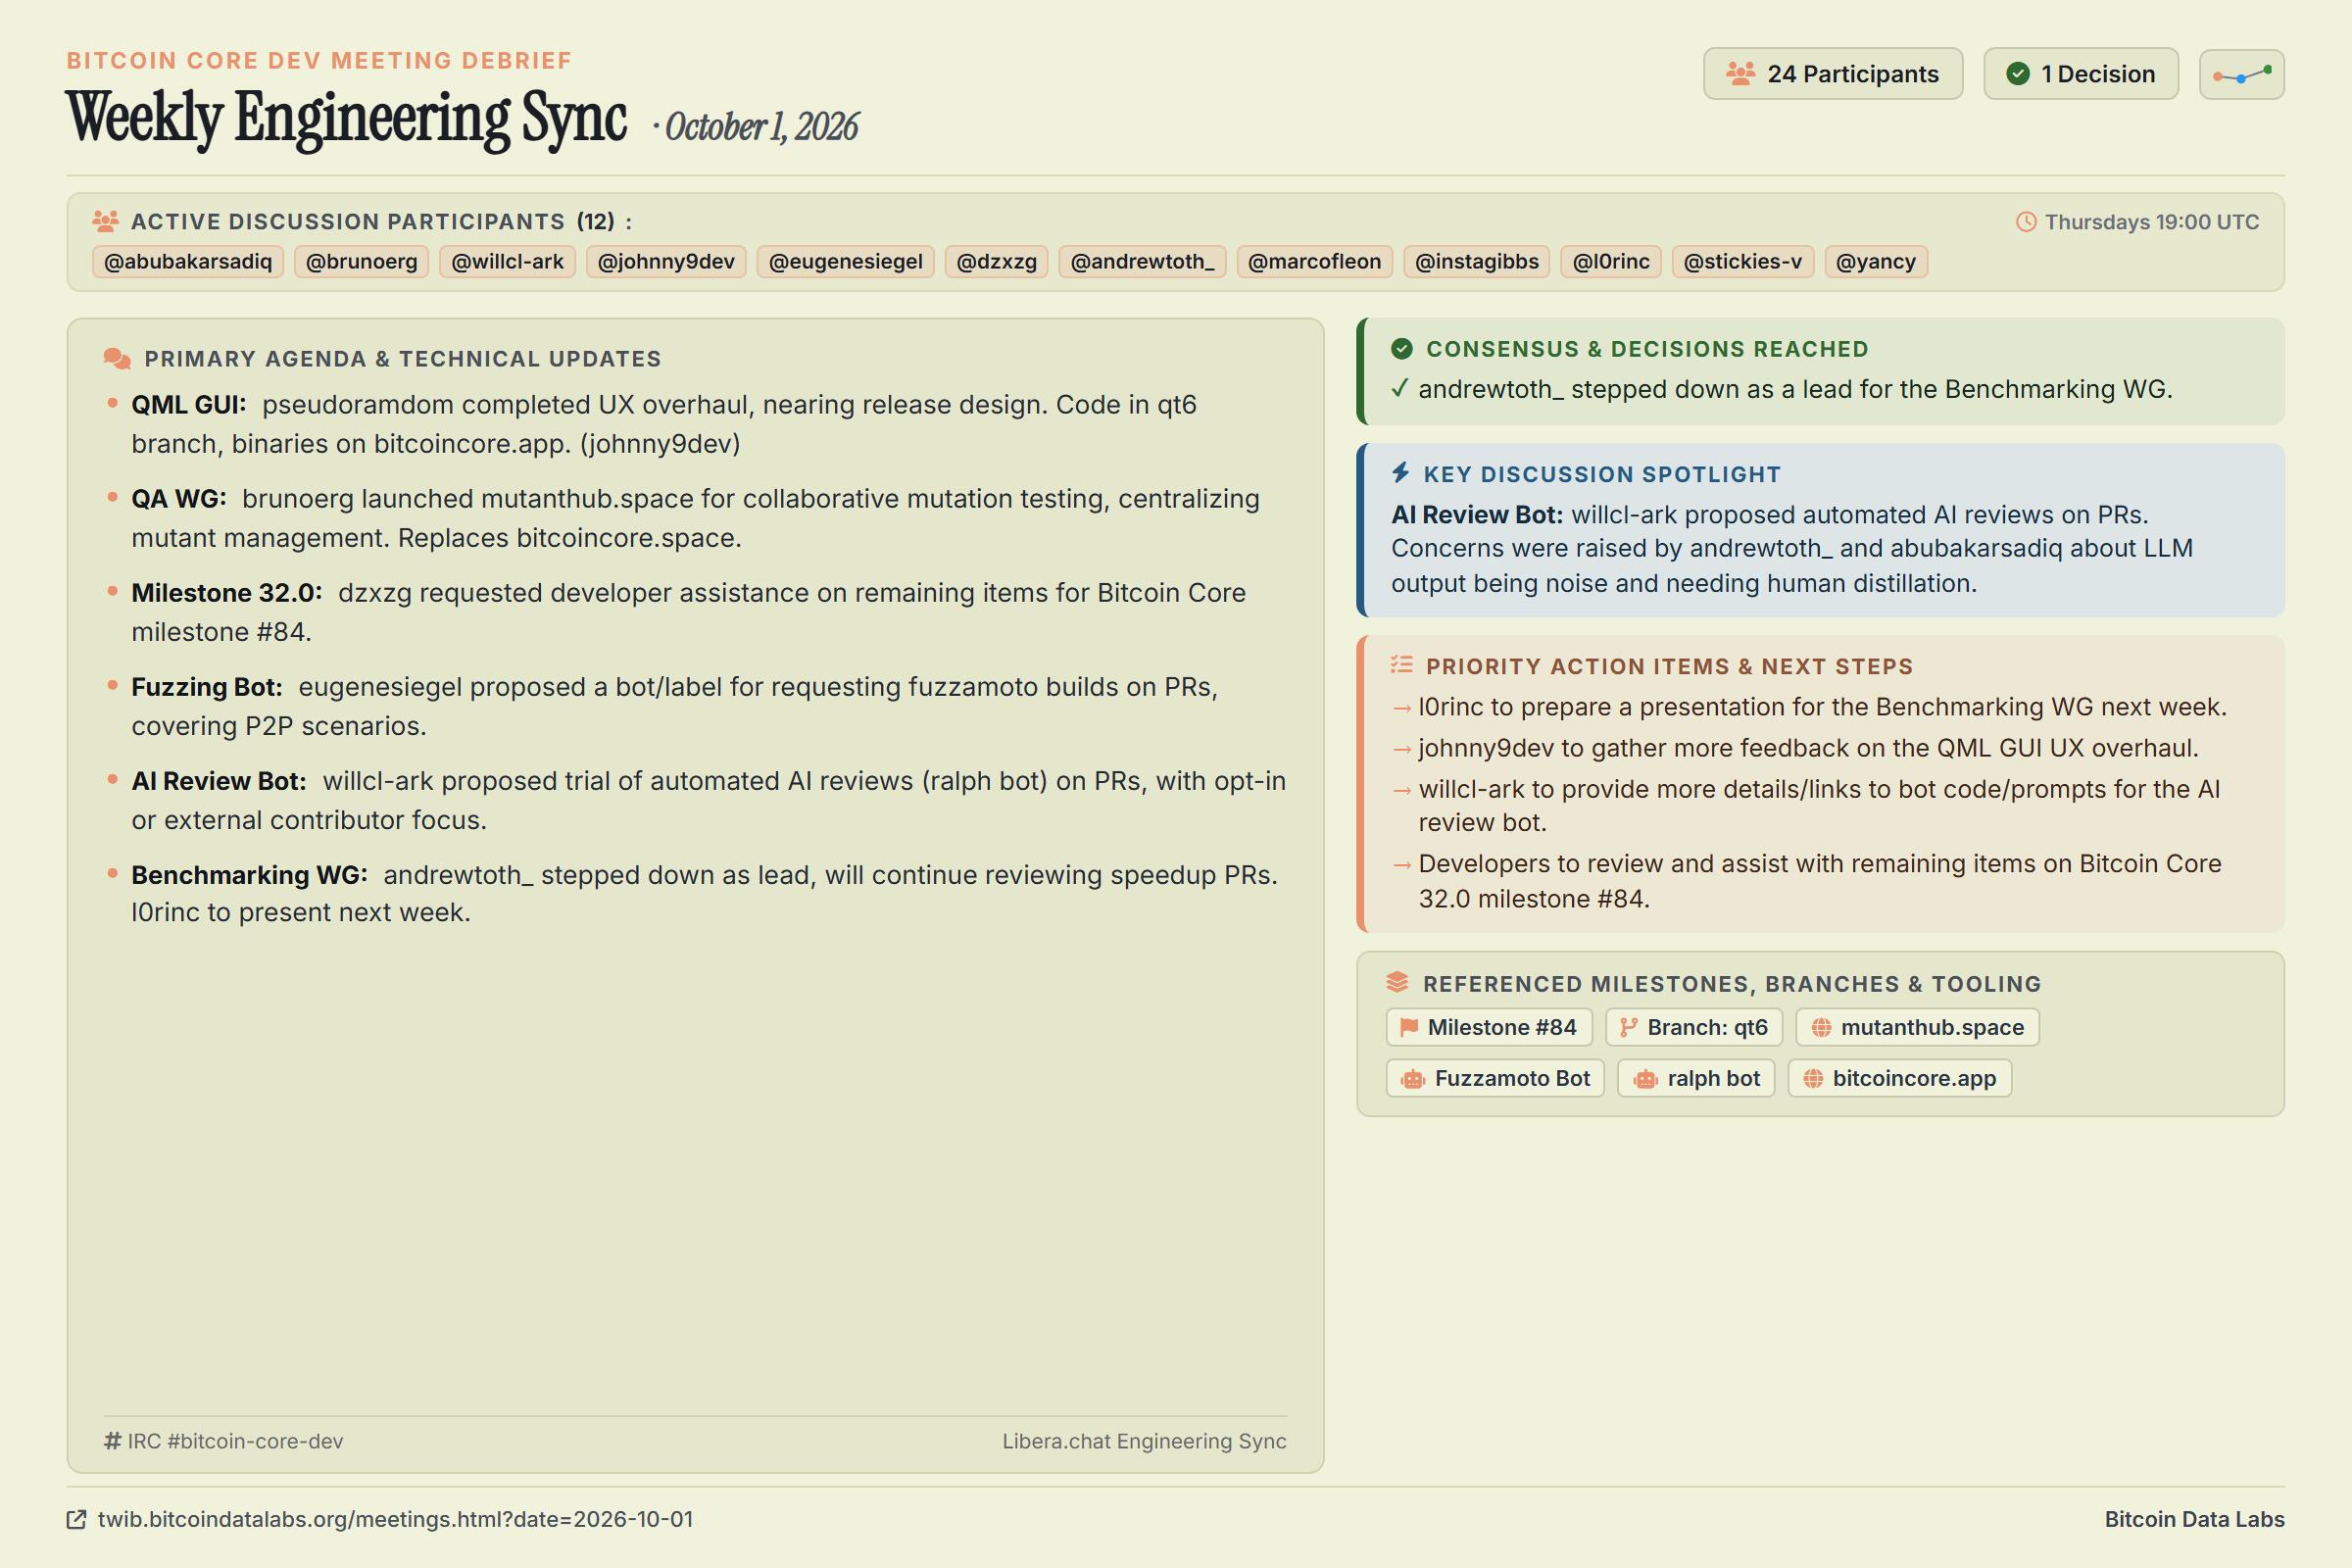Click the robot icon in Fuzzamoto Bot chip
Screen dimensions: 2352x1568
1412,1079
